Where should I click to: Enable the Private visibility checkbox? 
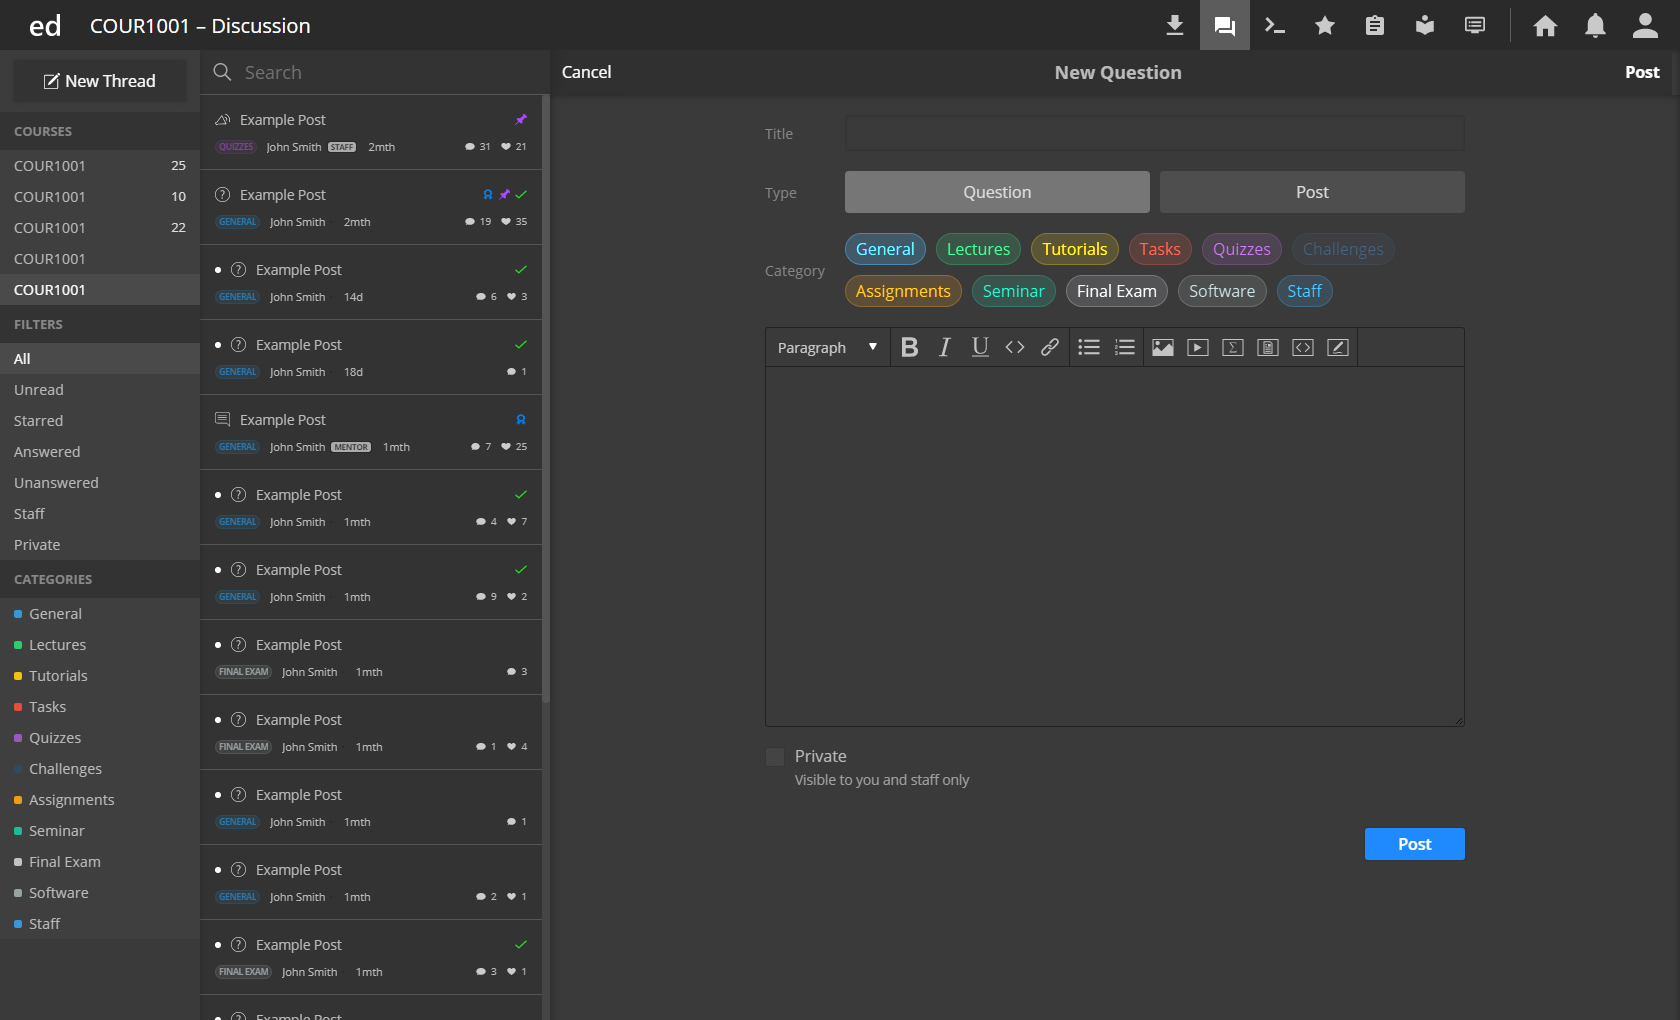[x=775, y=756]
